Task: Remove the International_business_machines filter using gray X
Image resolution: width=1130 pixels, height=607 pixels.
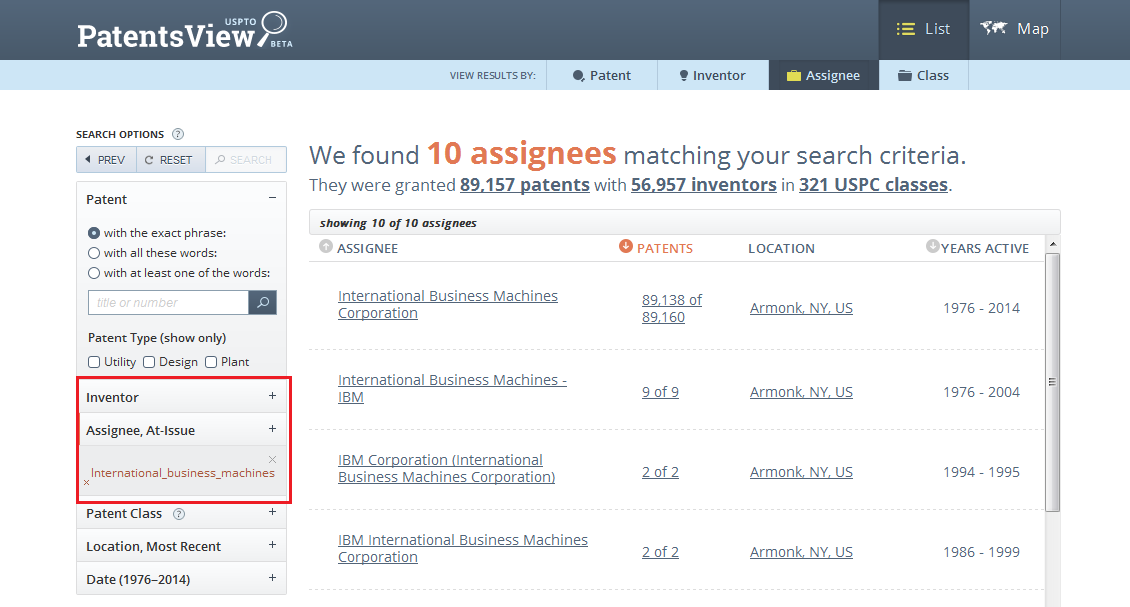Action: [272, 459]
